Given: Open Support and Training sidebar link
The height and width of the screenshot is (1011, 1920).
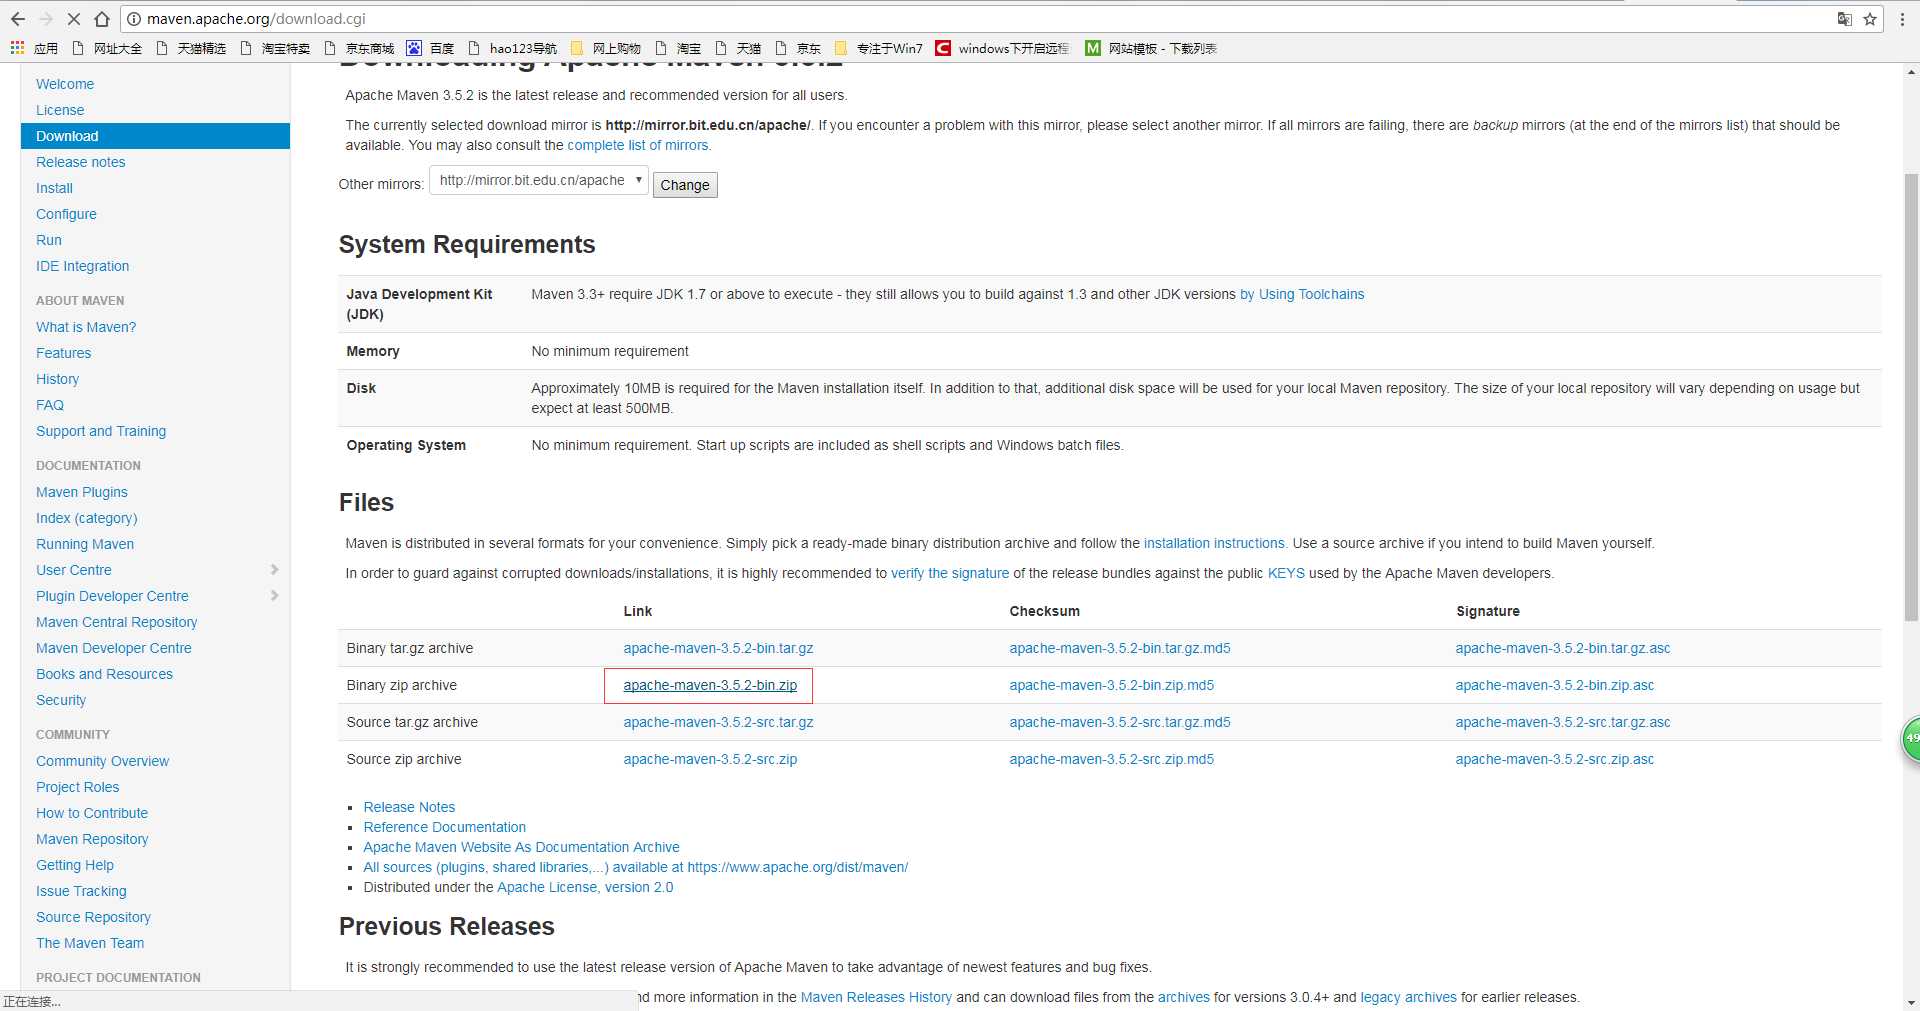Looking at the screenshot, I should coord(101,431).
